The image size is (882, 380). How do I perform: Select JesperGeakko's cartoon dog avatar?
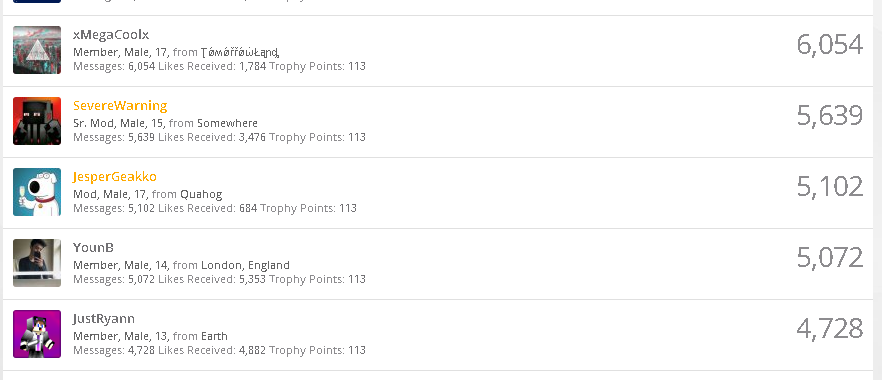tap(37, 192)
